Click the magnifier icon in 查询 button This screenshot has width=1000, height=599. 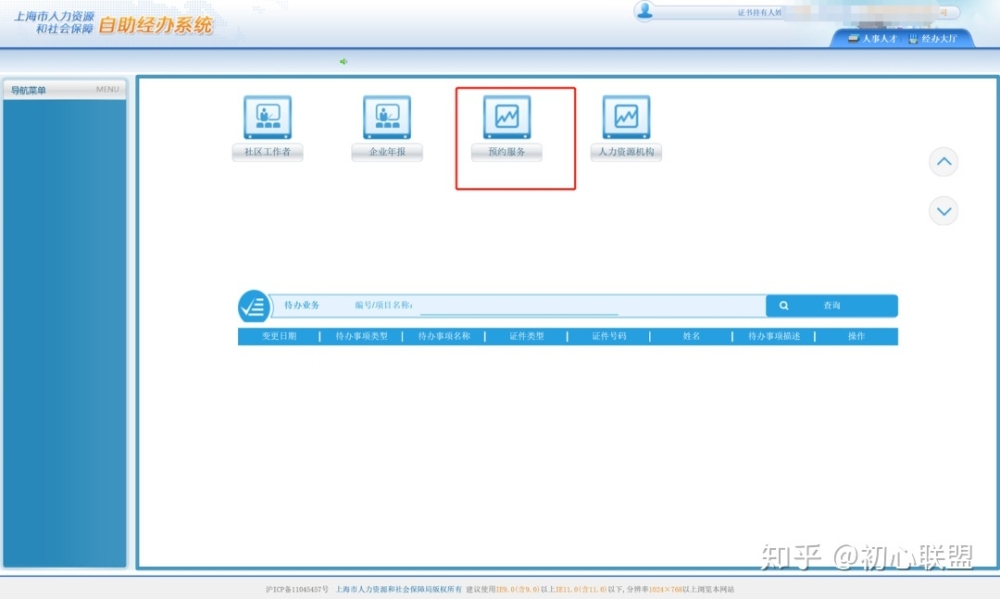point(784,306)
